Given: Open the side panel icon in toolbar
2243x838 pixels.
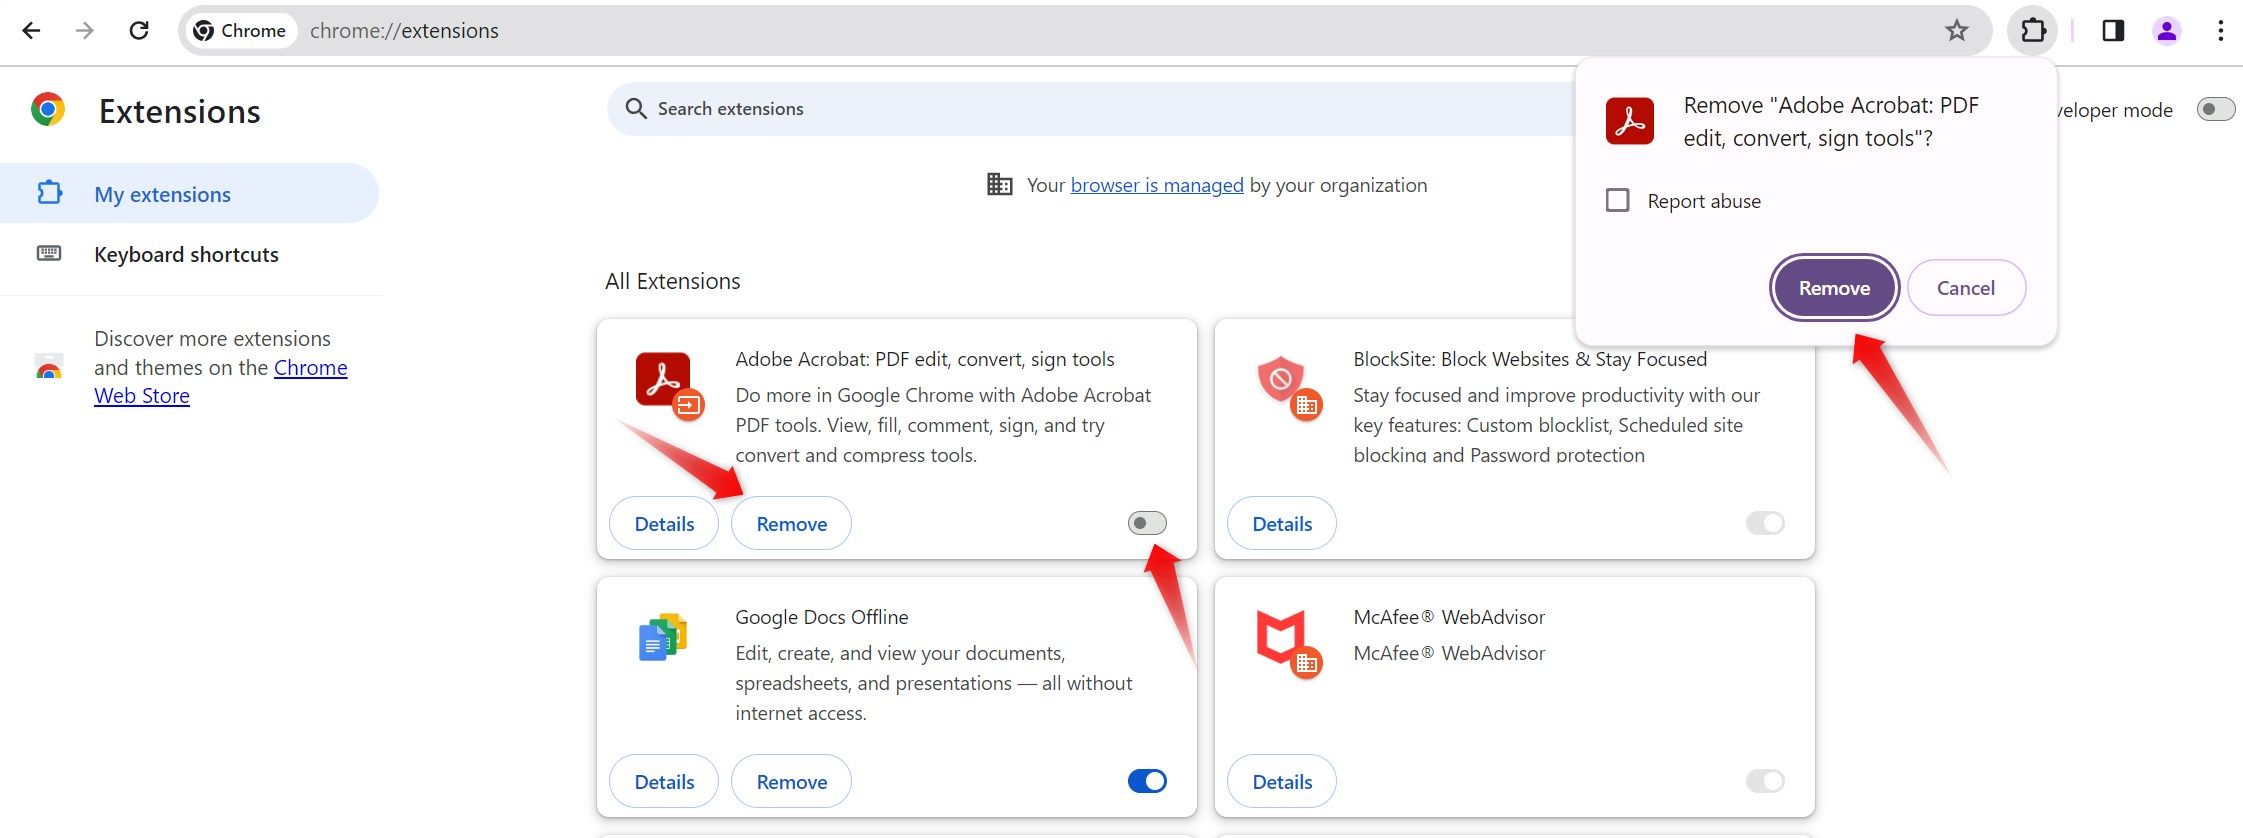Looking at the screenshot, I should [x=2113, y=30].
